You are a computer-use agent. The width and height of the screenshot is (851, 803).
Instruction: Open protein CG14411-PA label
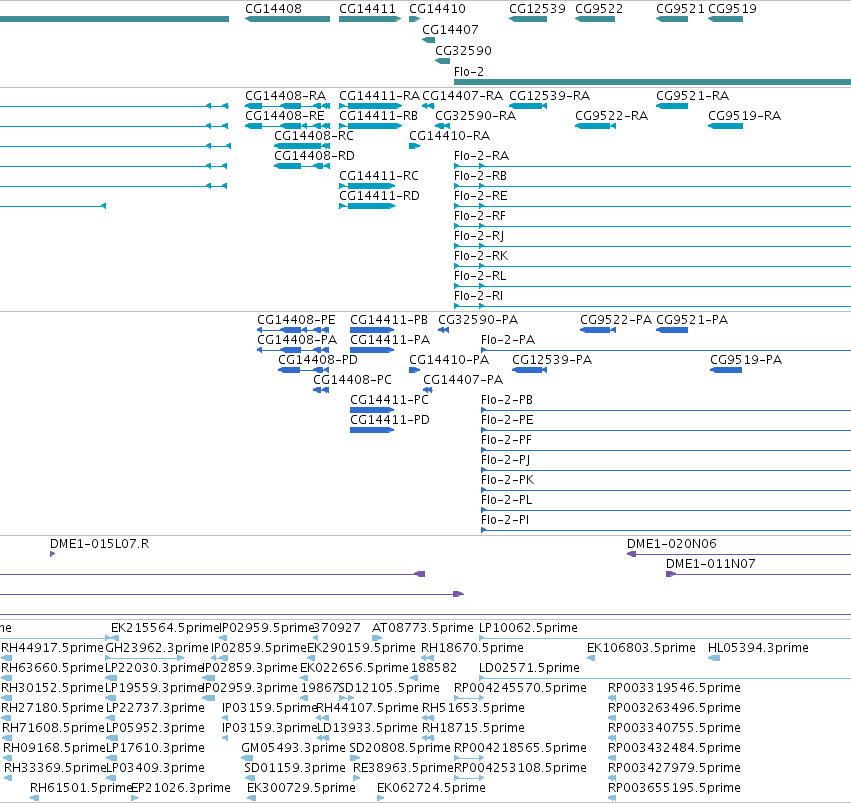(x=390, y=340)
